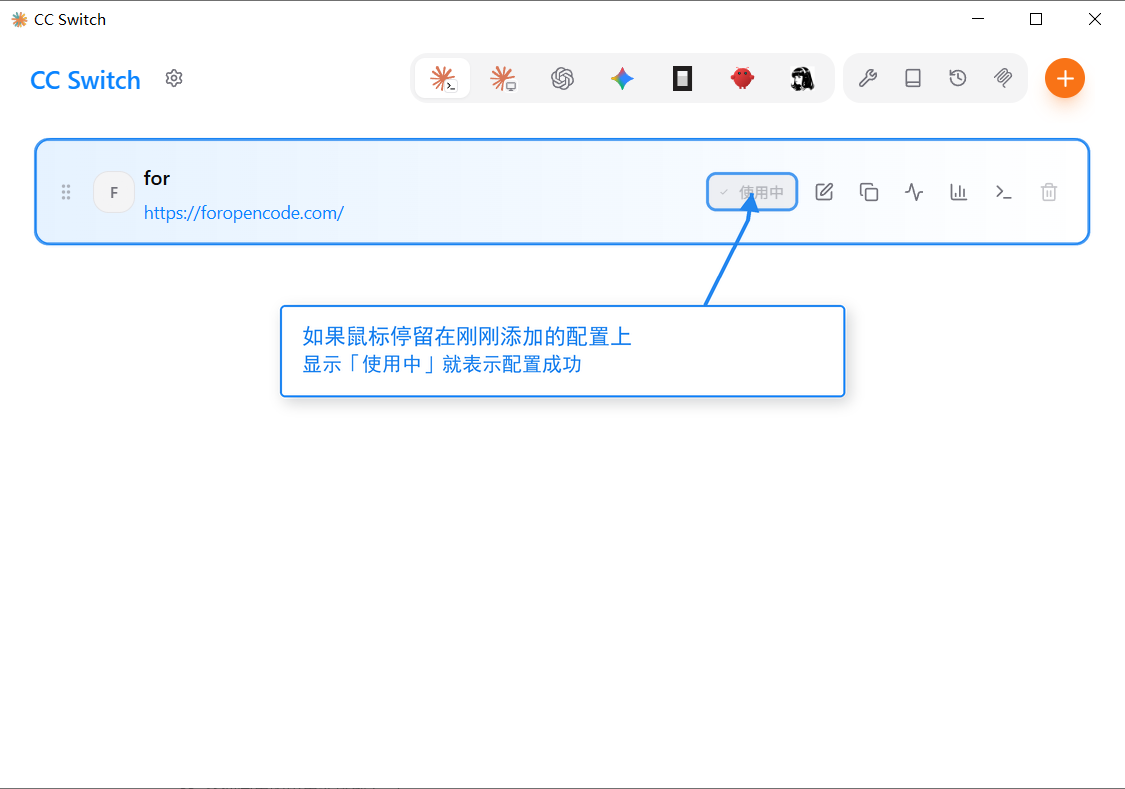This screenshot has height=789, width=1125.
Task: Edit the for provider configuration
Action: tap(824, 192)
